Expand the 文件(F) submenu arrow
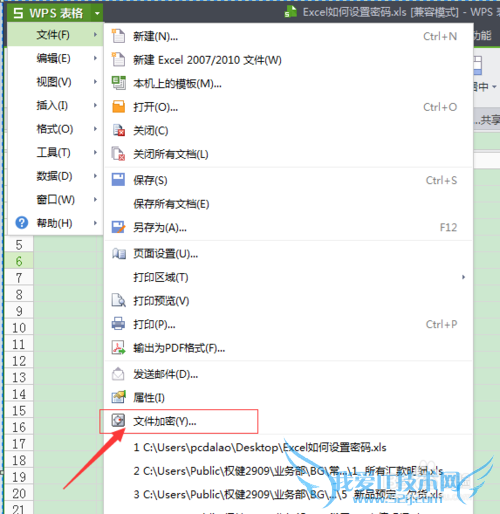The image size is (500, 514). [x=95, y=34]
